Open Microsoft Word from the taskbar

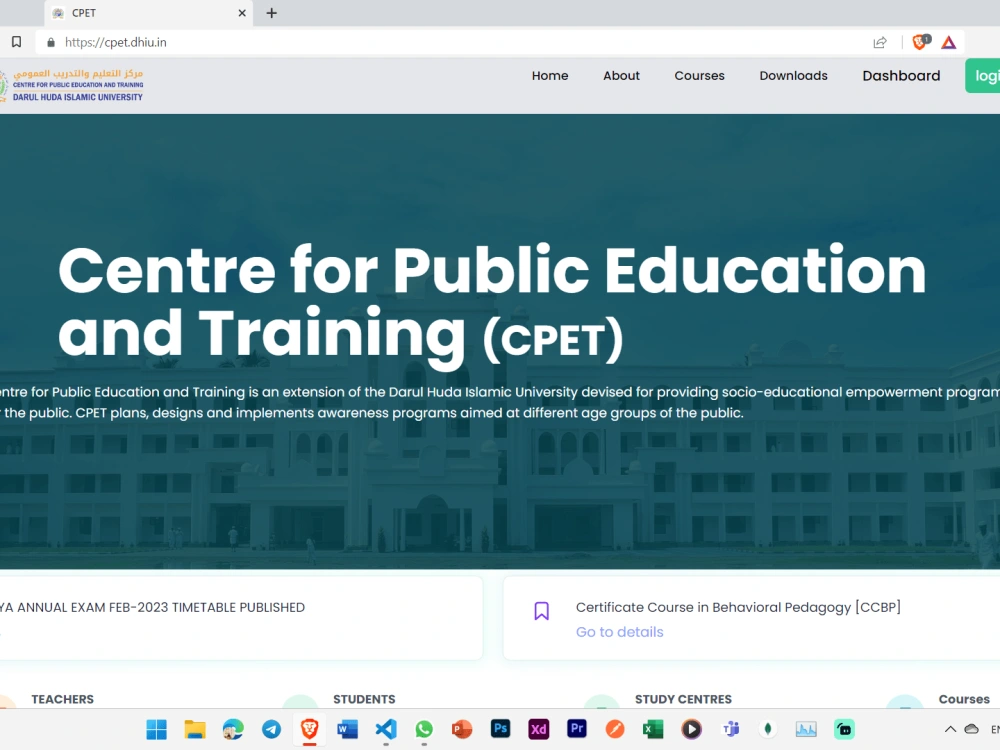coord(348,729)
